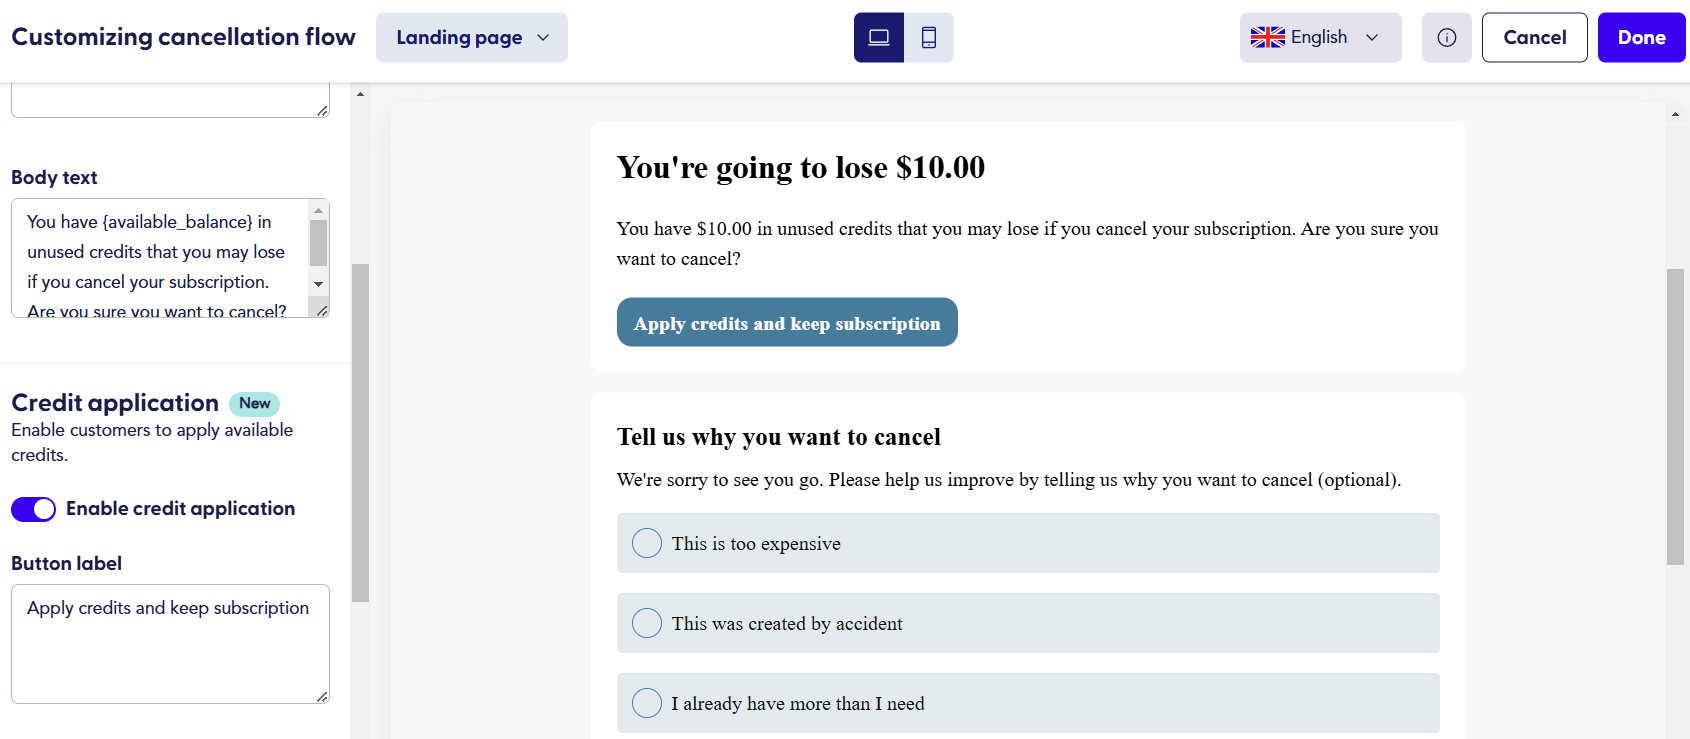
Task: Click the Done button
Action: click(1641, 38)
